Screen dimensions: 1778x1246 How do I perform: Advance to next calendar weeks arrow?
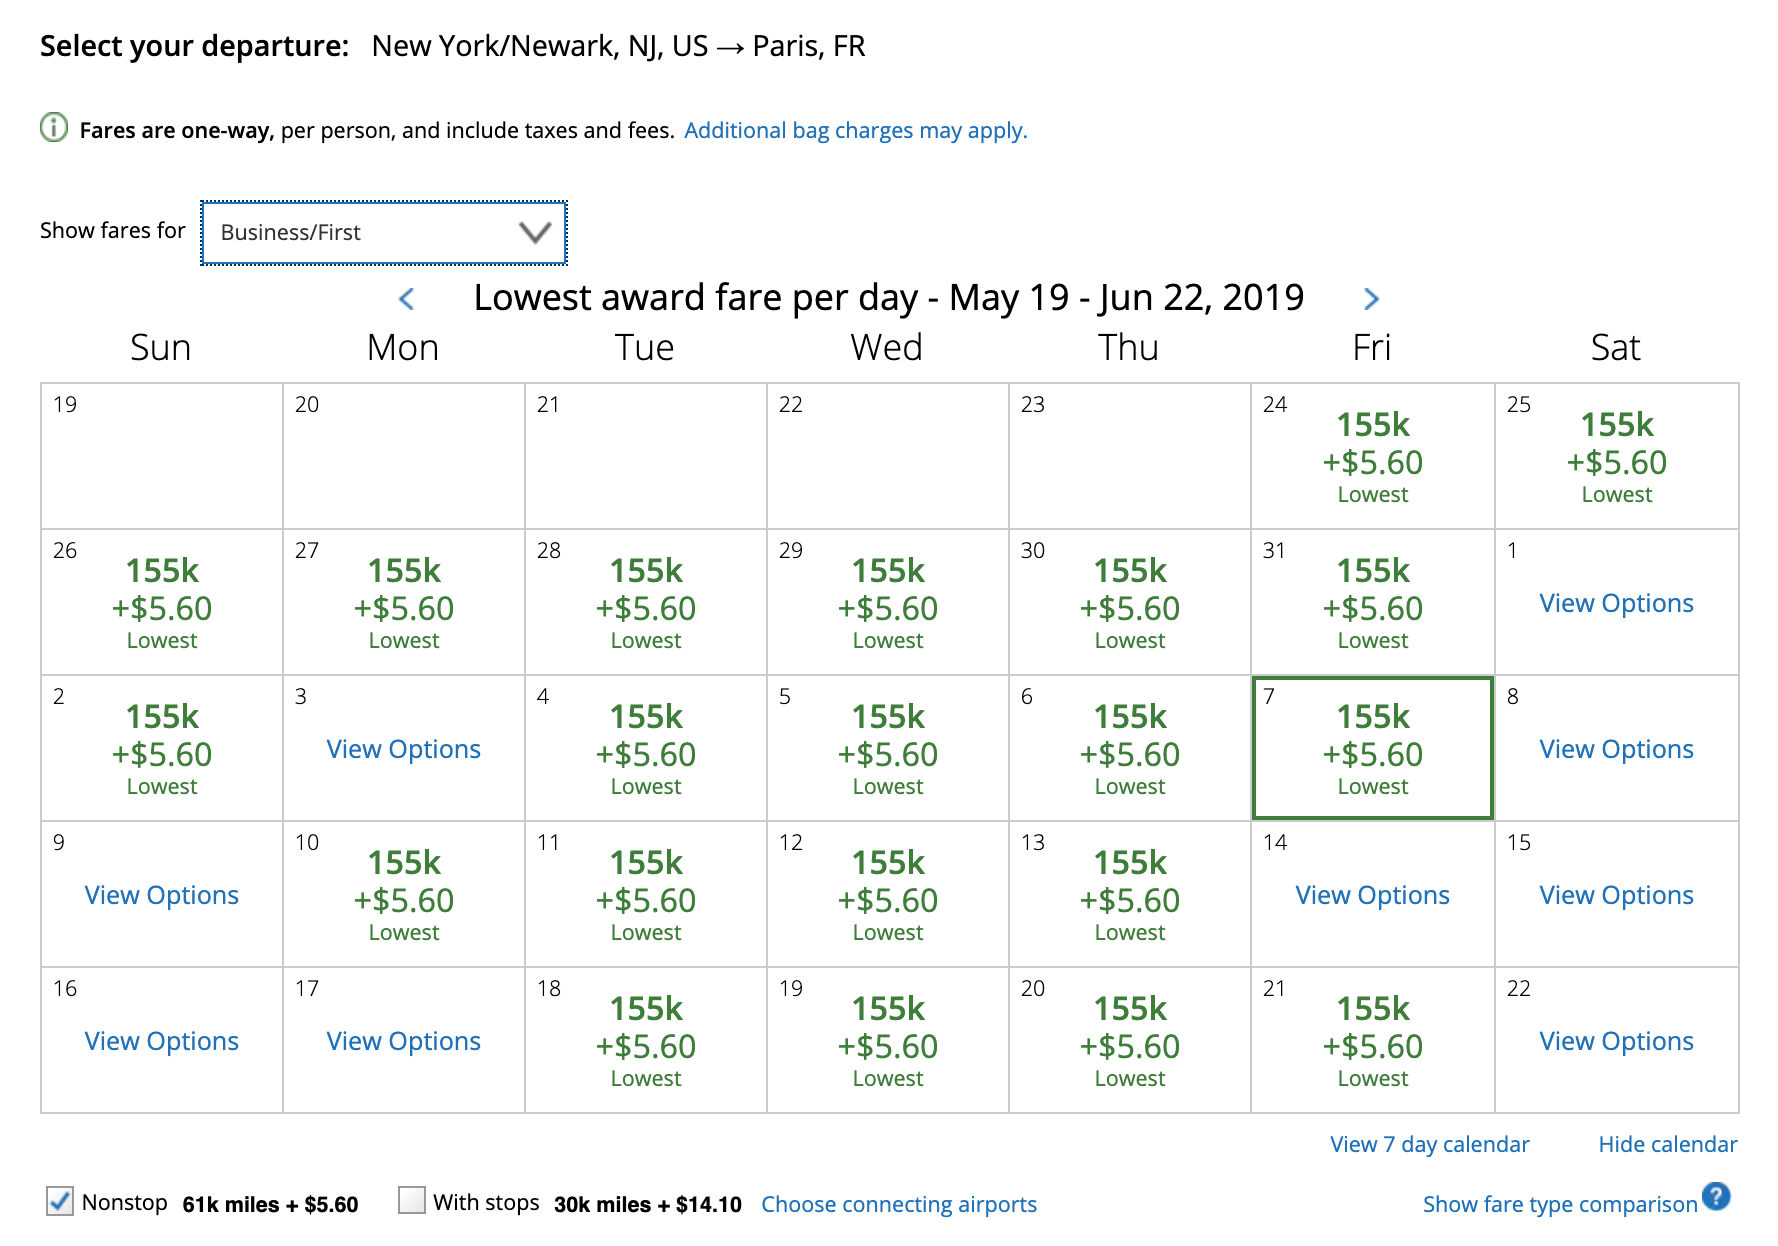(1371, 299)
